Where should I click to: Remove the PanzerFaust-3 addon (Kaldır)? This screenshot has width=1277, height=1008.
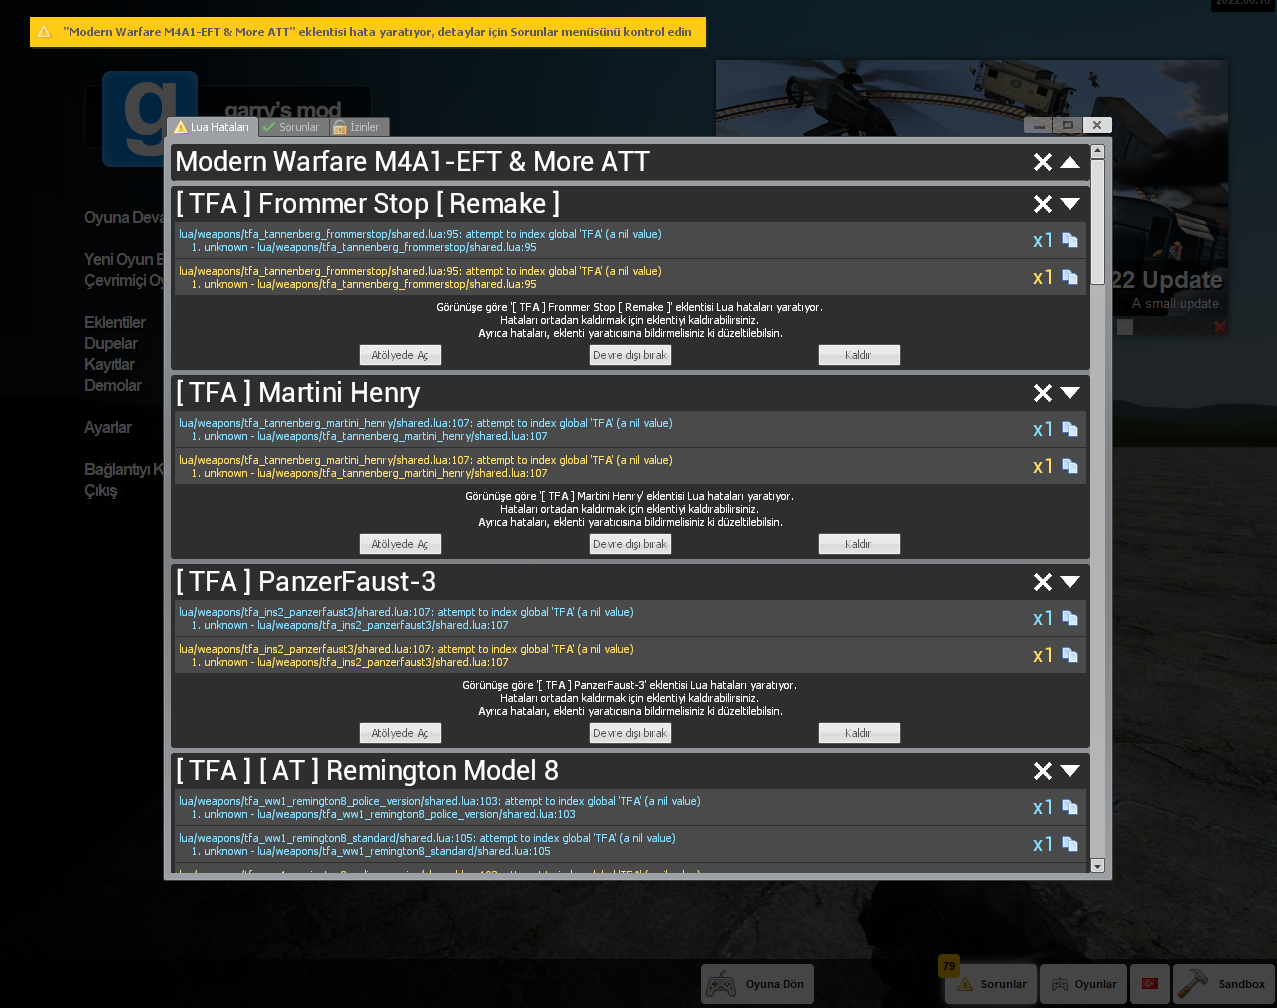(x=859, y=733)
